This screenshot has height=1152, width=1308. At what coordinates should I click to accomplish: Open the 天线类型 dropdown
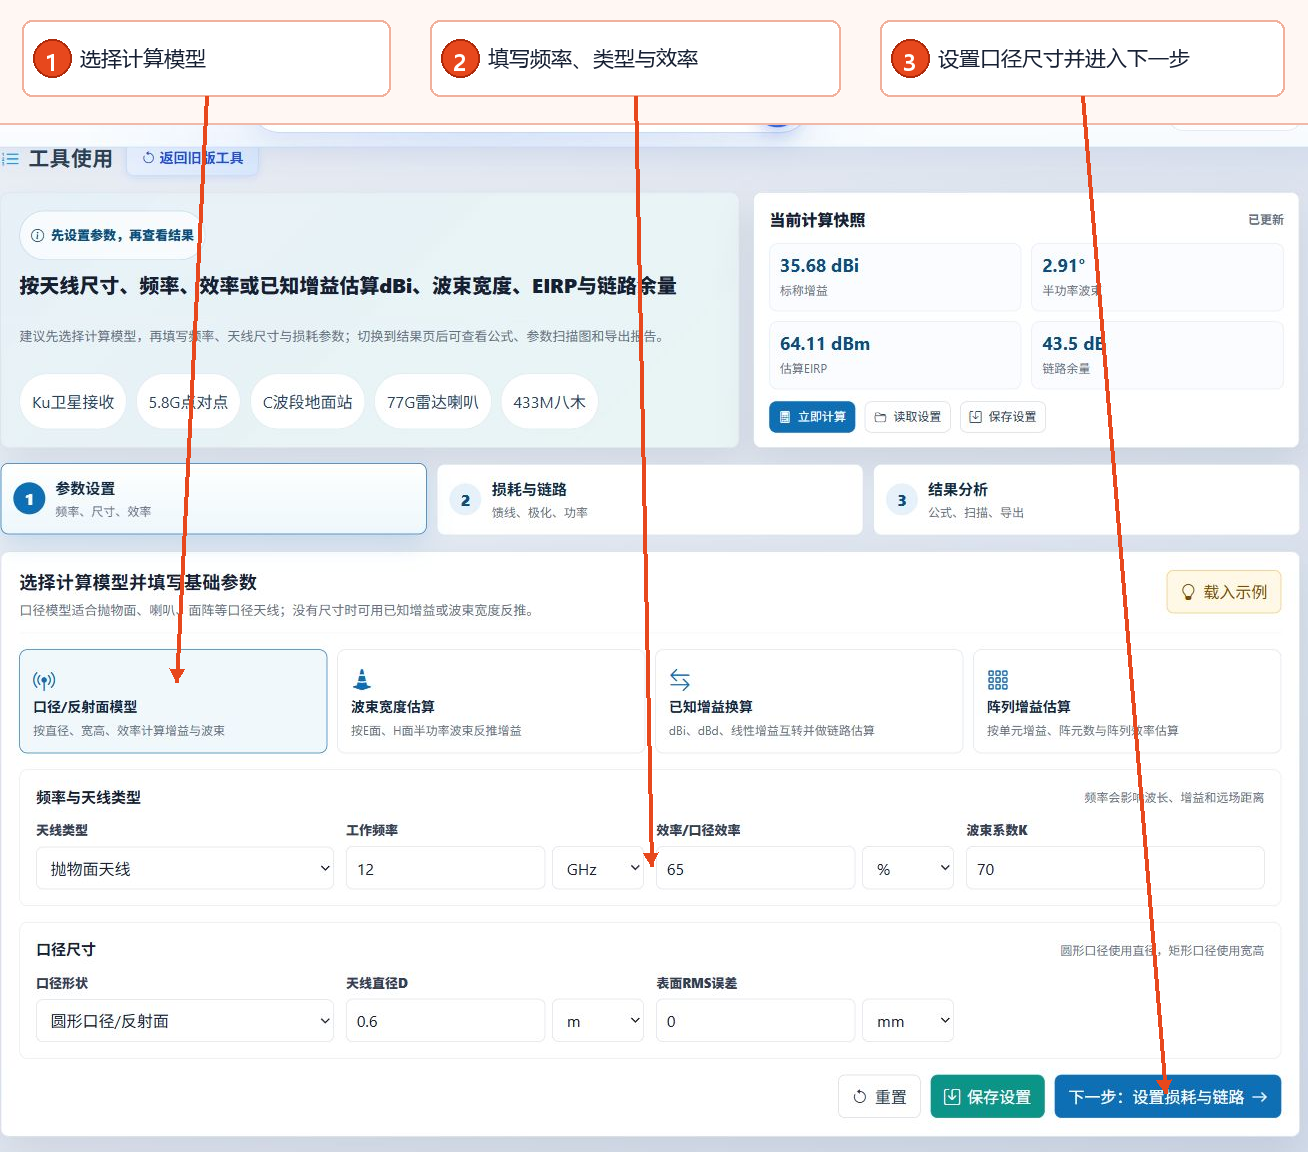pos(185,868)
